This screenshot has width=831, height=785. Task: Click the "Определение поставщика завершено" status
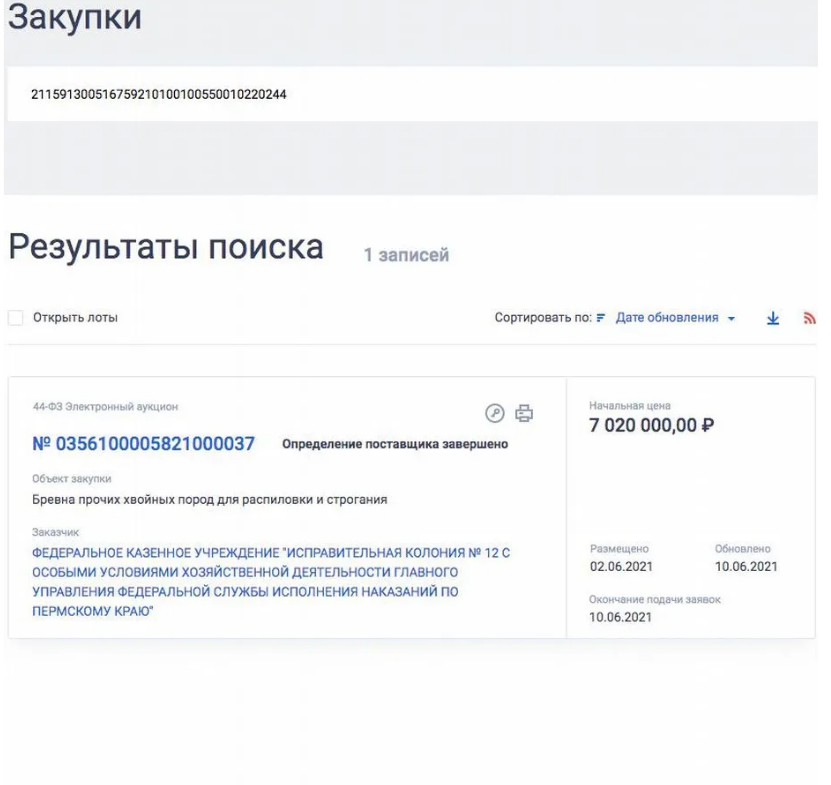coord(395,444)
